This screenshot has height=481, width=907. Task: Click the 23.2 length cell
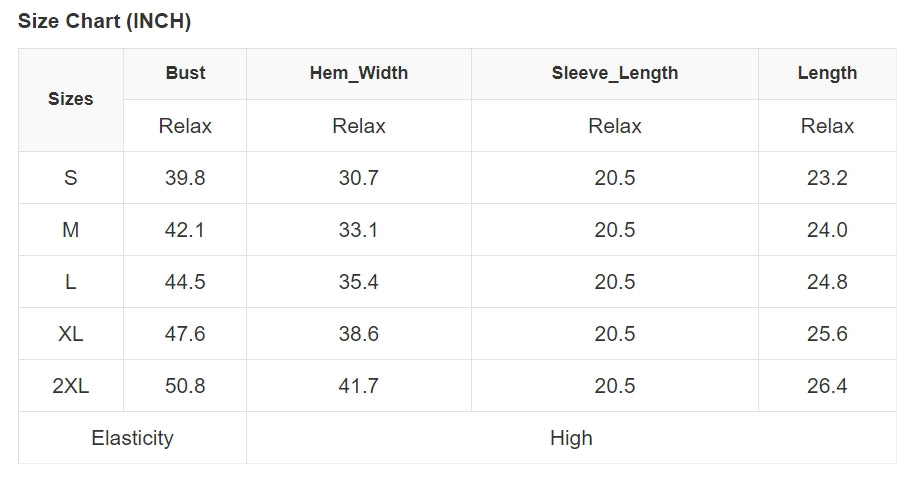click(x=827, y=178)
